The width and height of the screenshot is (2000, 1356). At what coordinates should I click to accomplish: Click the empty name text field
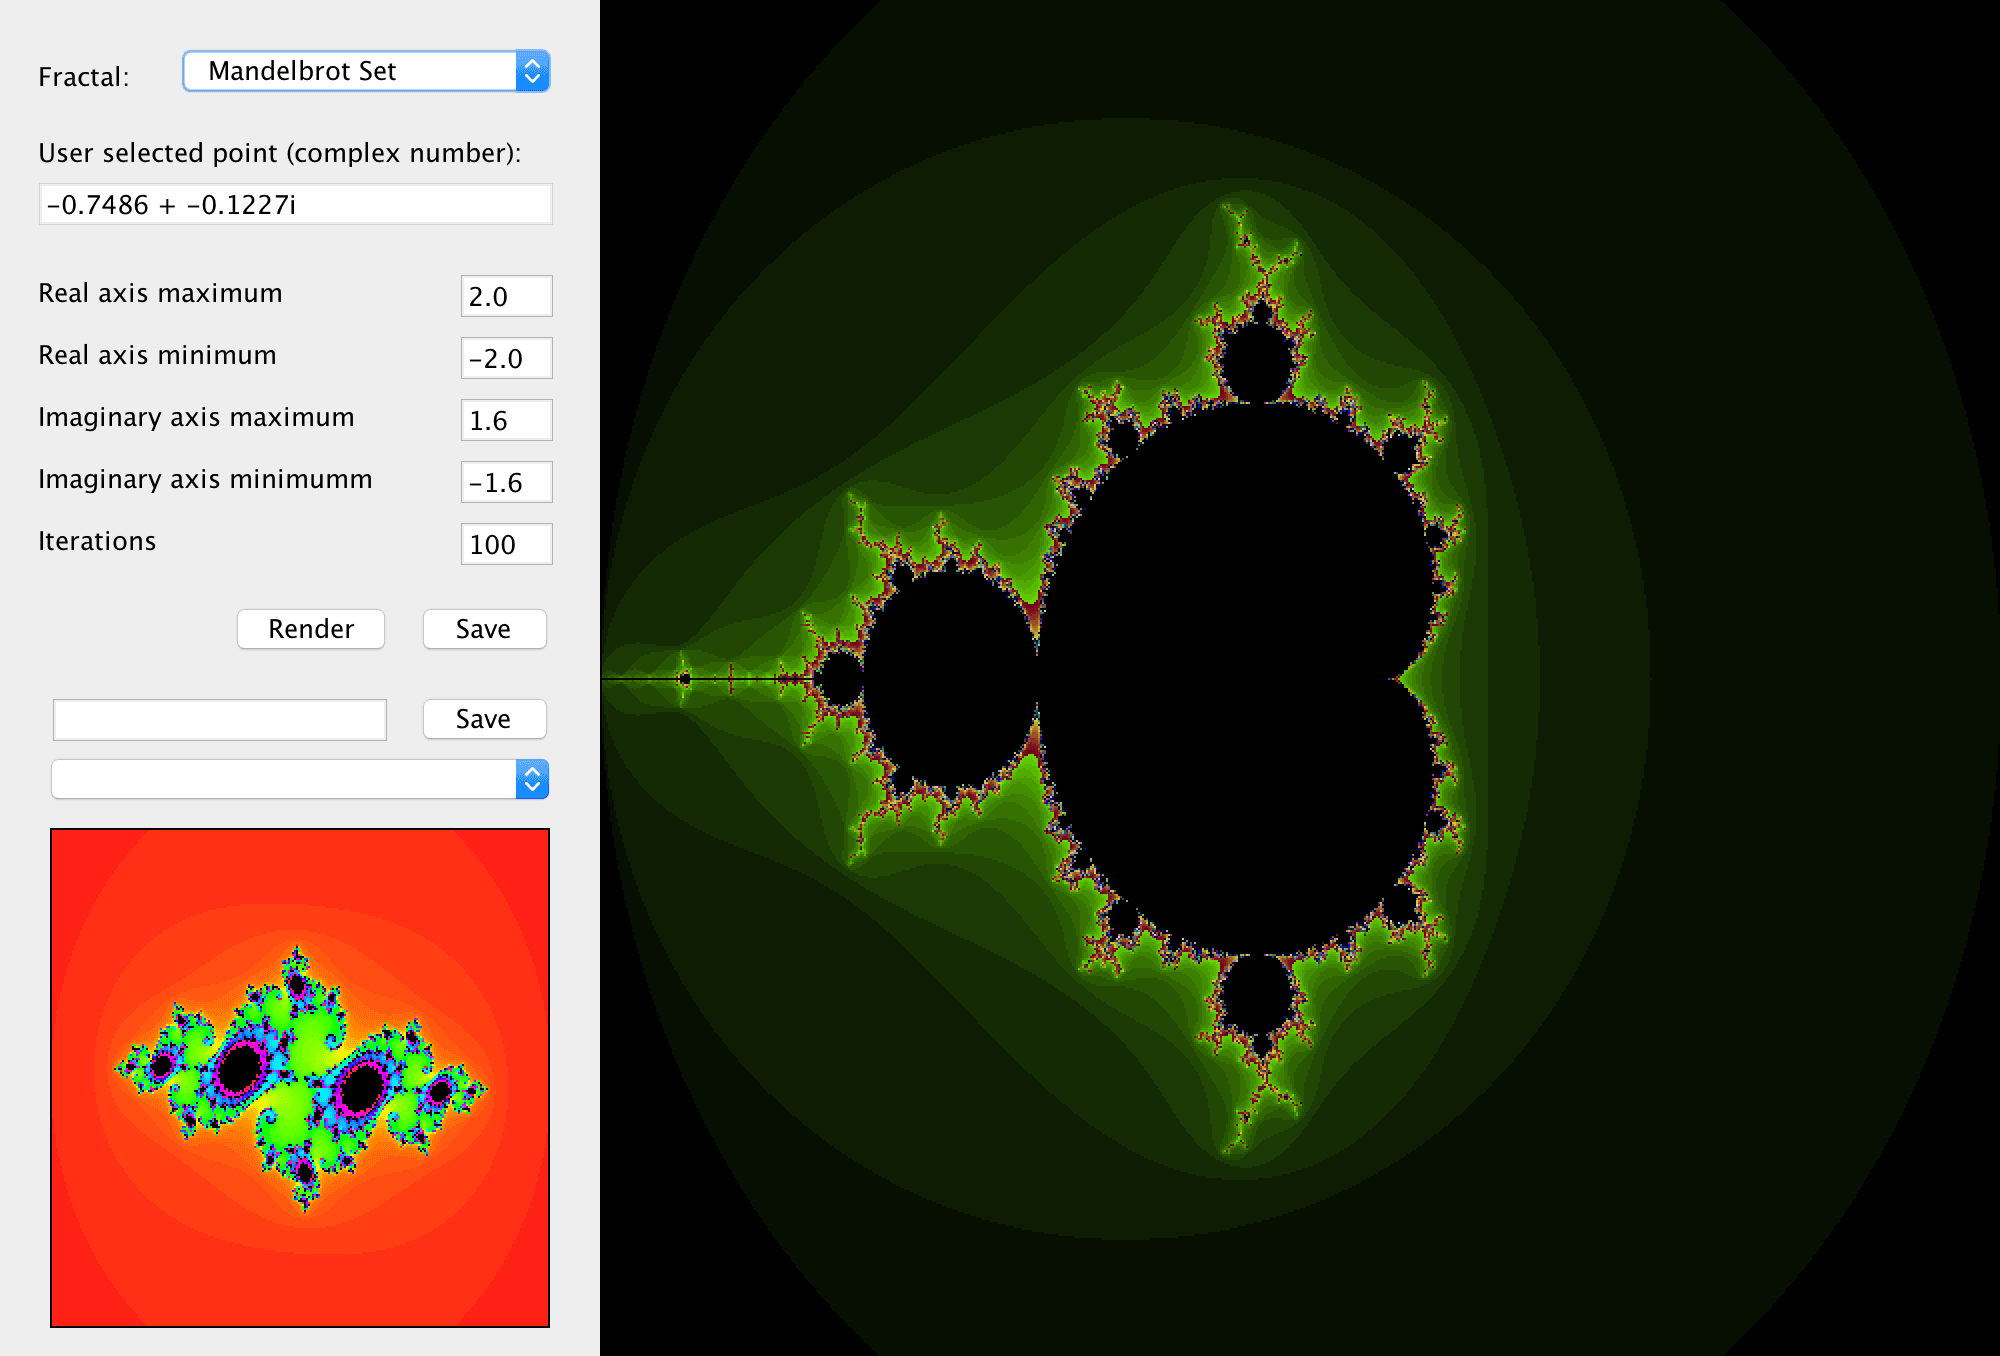point(220,720)
